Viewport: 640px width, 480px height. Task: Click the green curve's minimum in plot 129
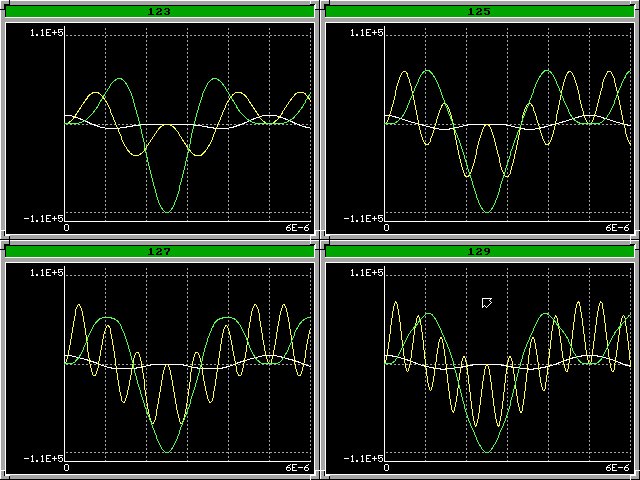[x=487, y=452]
